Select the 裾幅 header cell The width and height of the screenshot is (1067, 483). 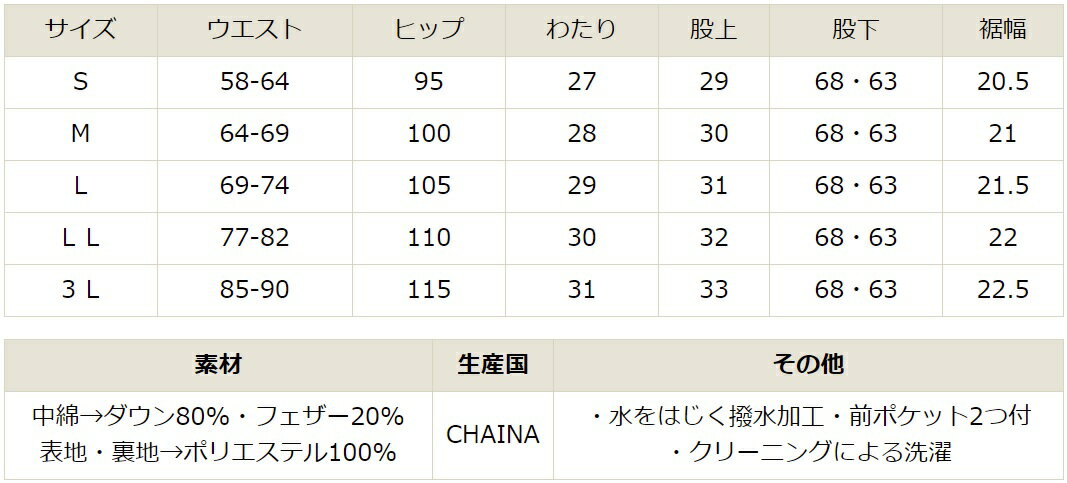(1002, 30)
